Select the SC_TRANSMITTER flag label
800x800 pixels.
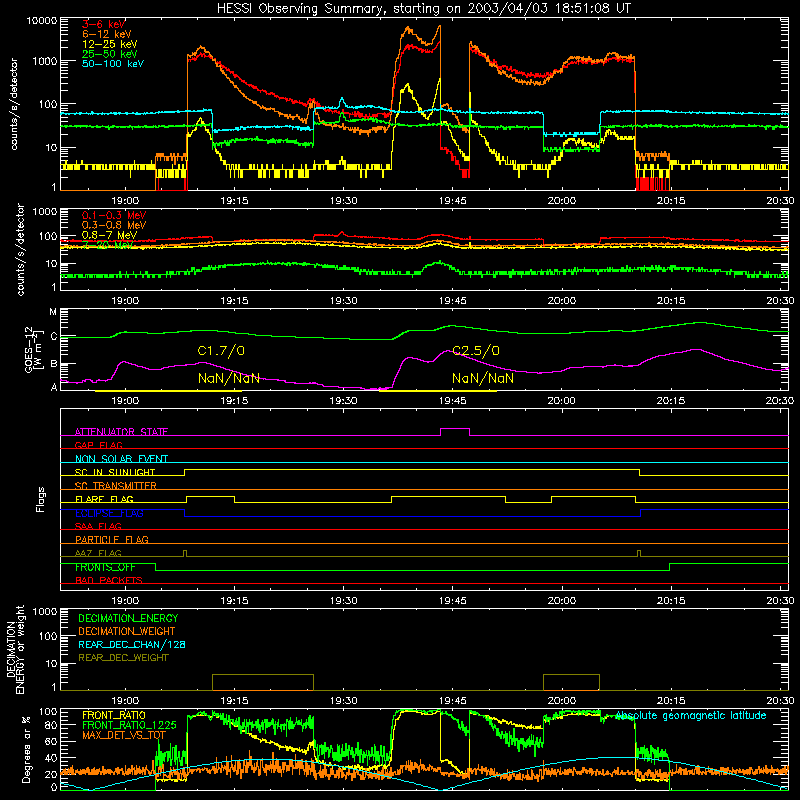(115, 486)
